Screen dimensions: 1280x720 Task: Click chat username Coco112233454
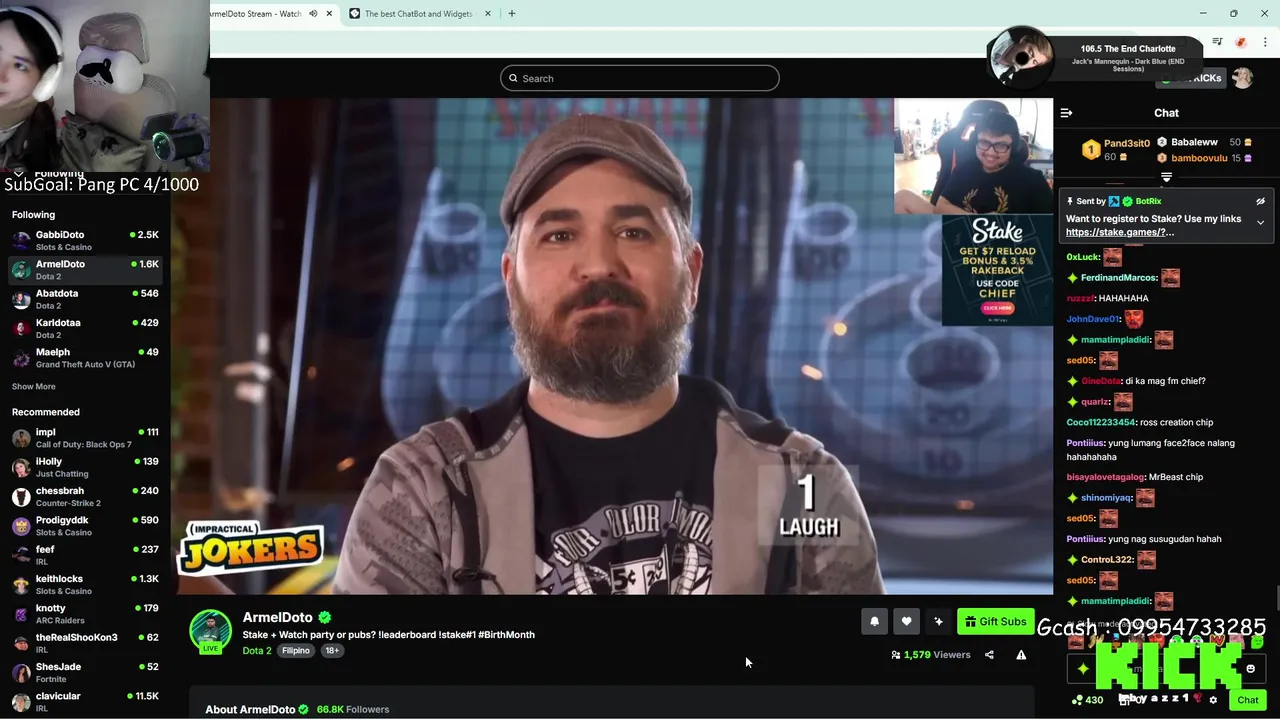1101,423
